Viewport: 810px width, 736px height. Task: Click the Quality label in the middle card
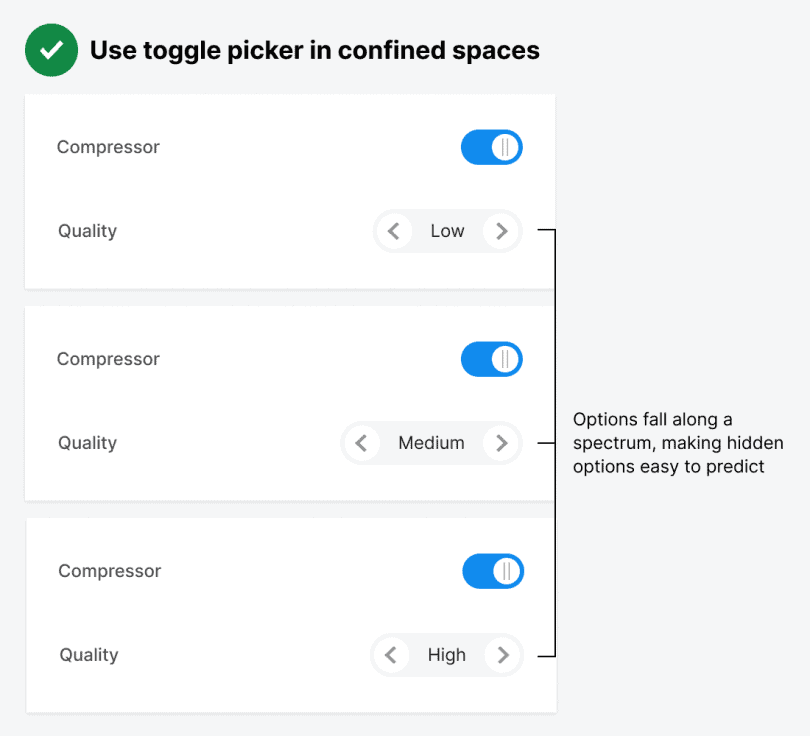87,443
